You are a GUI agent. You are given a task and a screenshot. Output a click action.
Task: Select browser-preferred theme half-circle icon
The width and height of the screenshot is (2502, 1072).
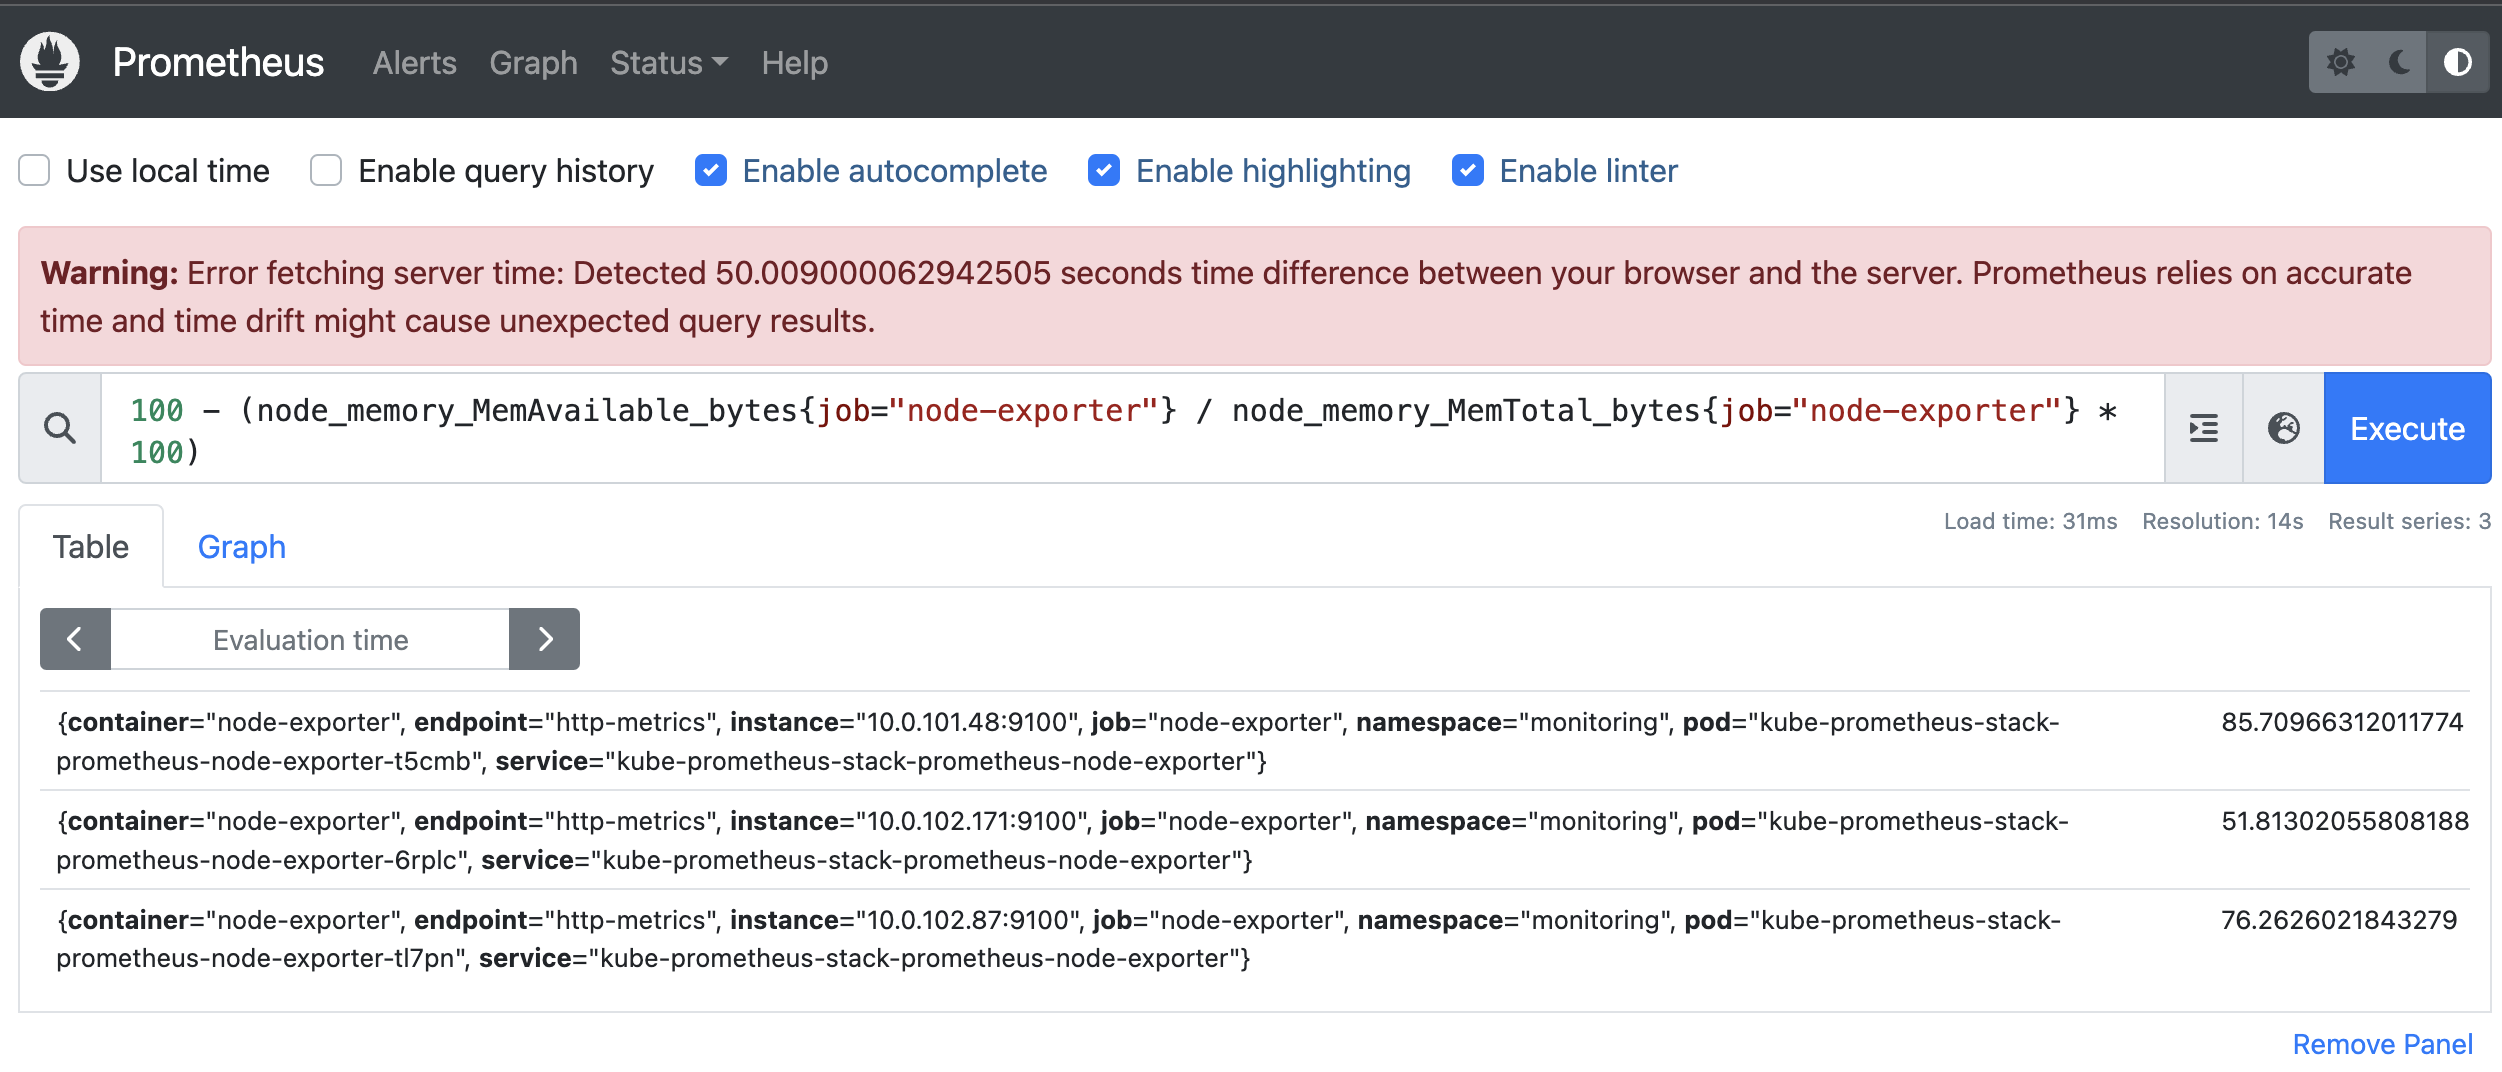click(x=2458, y=62)
